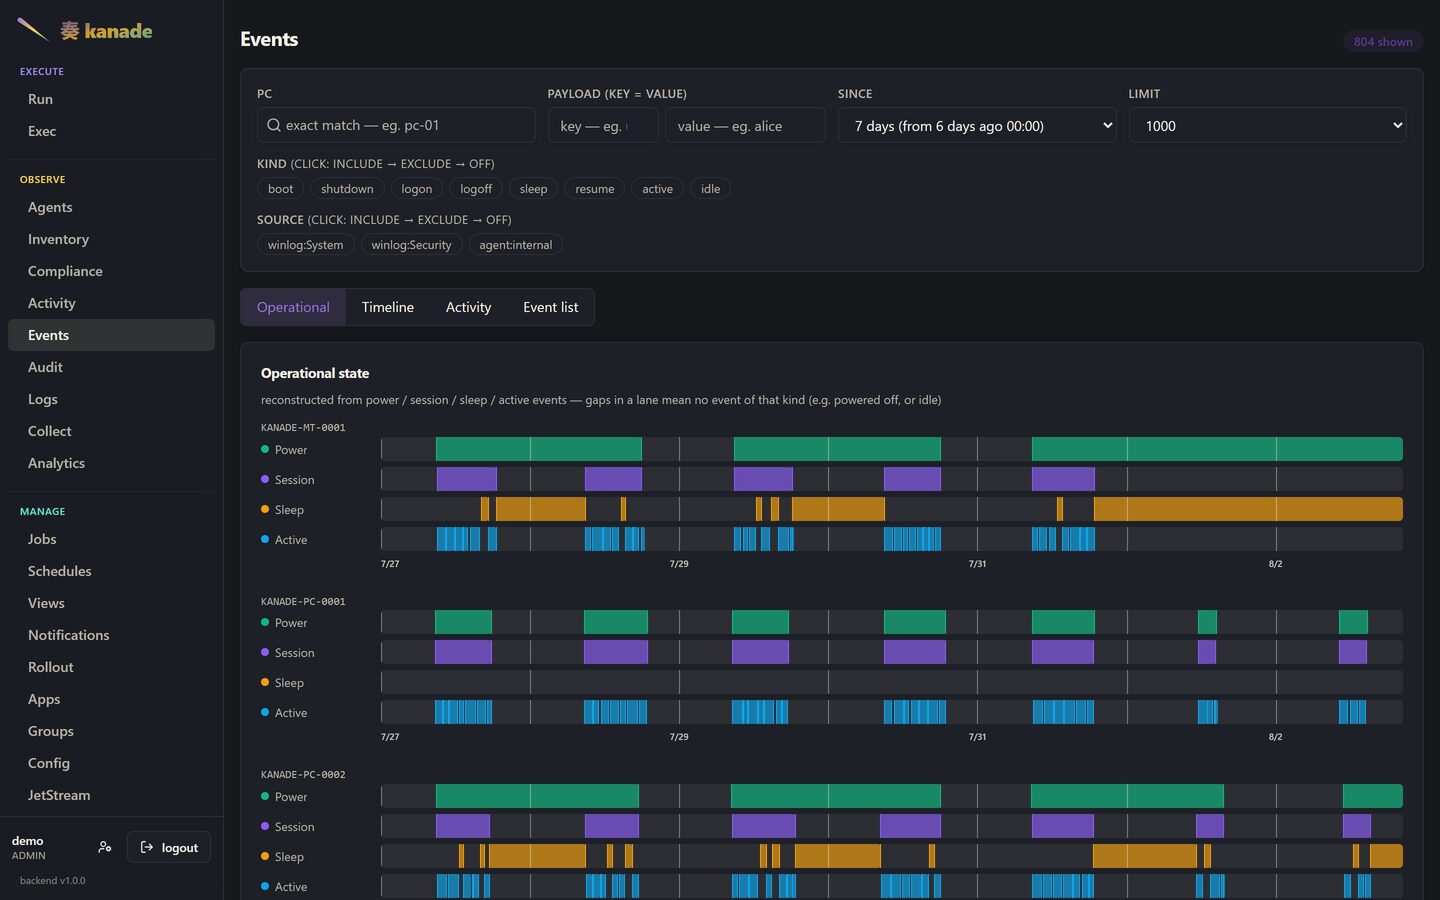1440x900 pixels.
Task: Toggle the idle kind filter chip
Action: (710, 189)
